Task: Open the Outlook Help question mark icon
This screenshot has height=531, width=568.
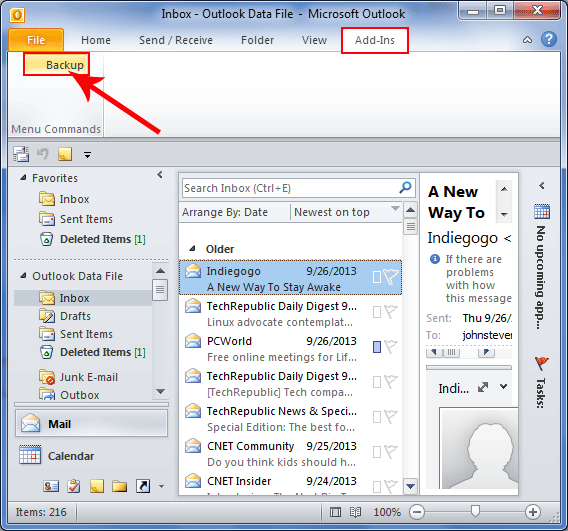Action: pos(549,39)
